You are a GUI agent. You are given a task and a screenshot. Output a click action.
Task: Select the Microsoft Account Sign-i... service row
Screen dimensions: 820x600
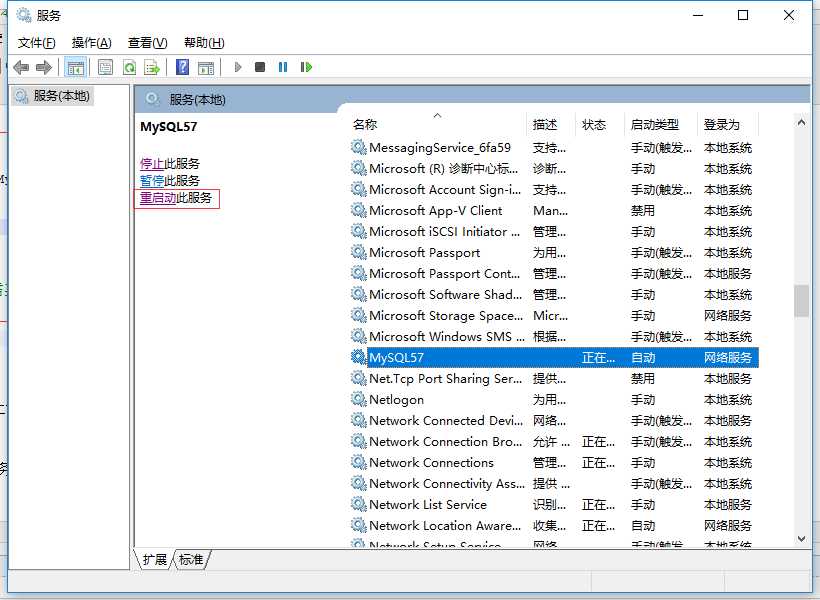click(553, 190)
